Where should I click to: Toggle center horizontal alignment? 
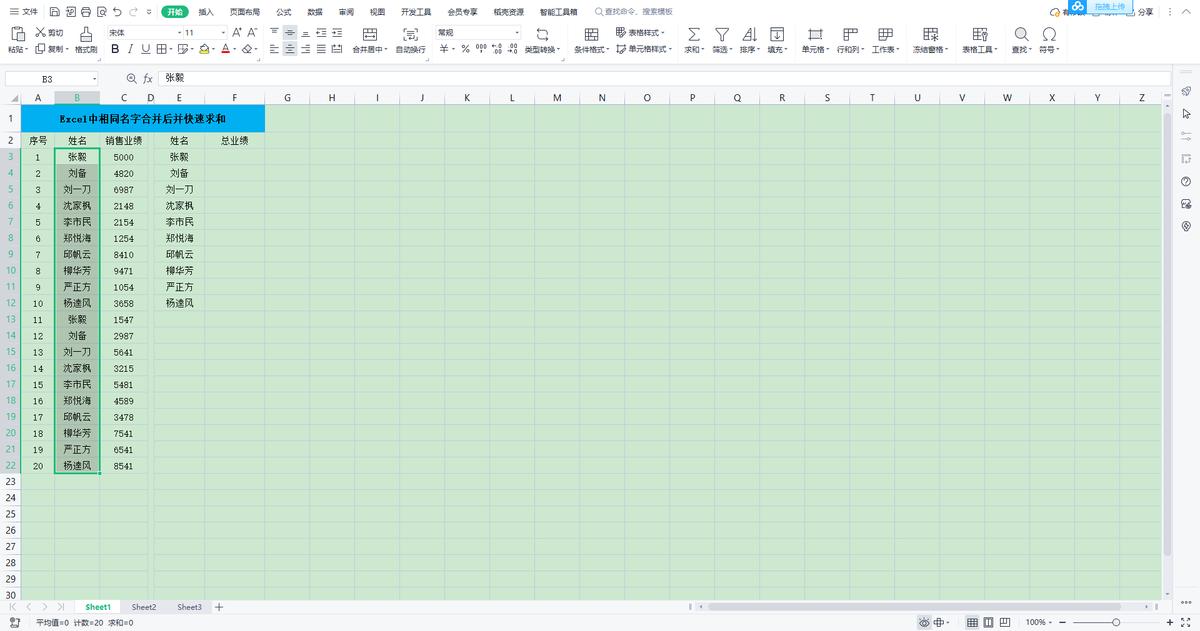point(290,48)
